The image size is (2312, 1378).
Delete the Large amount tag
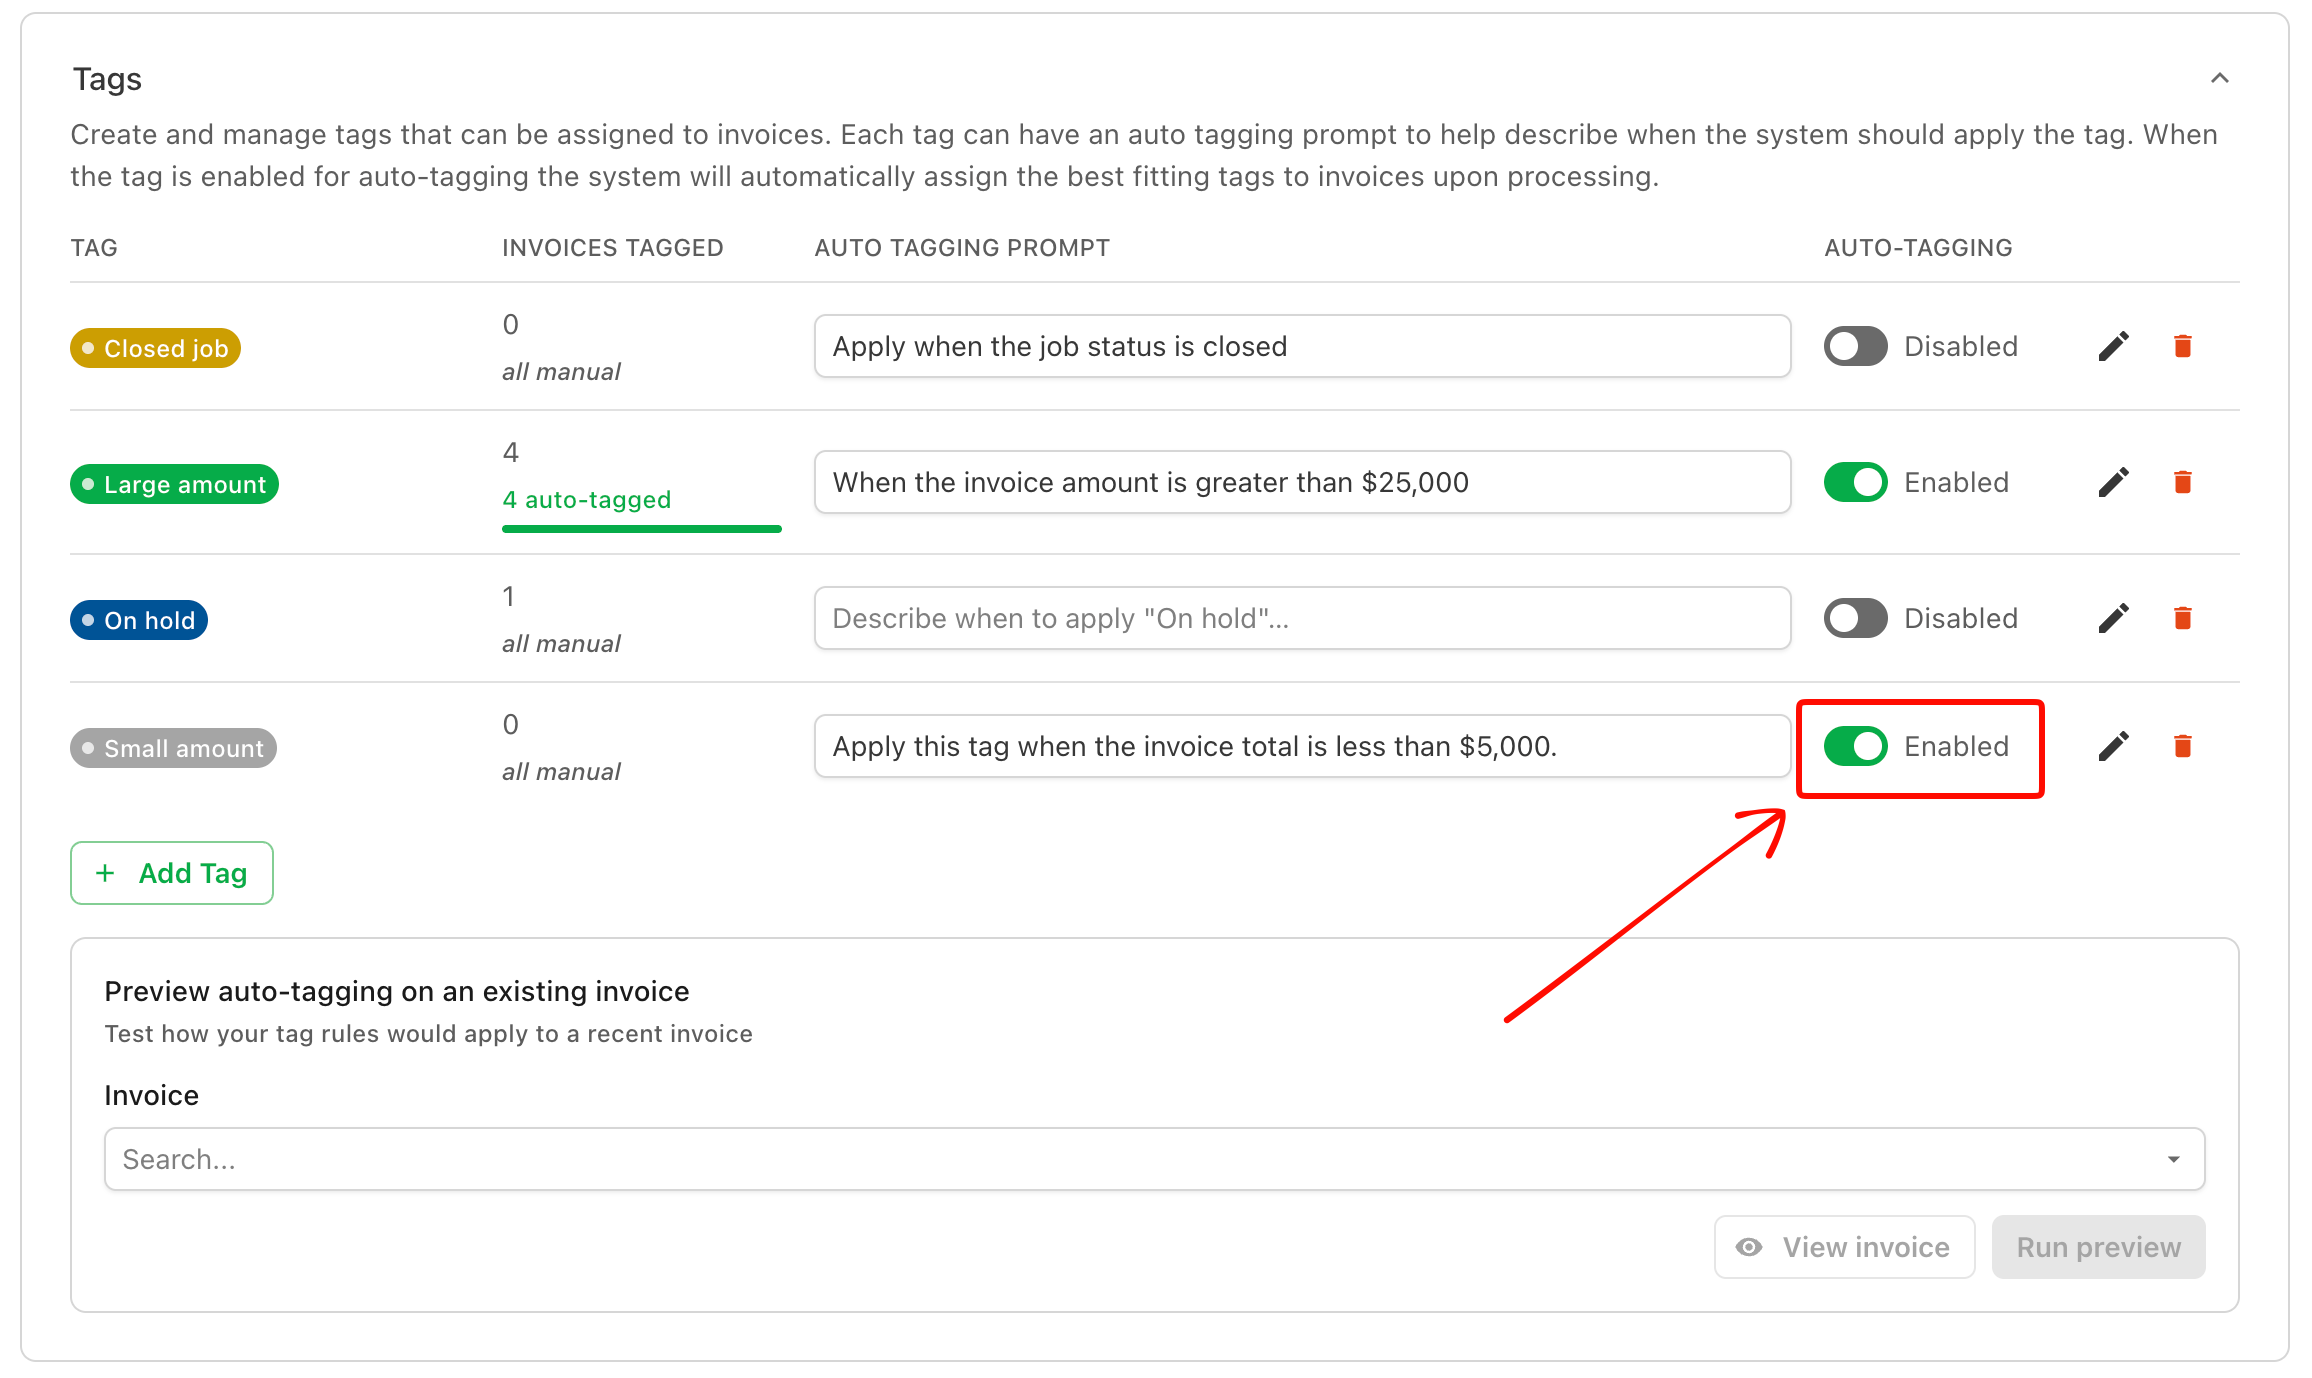tap(2183, 482)
